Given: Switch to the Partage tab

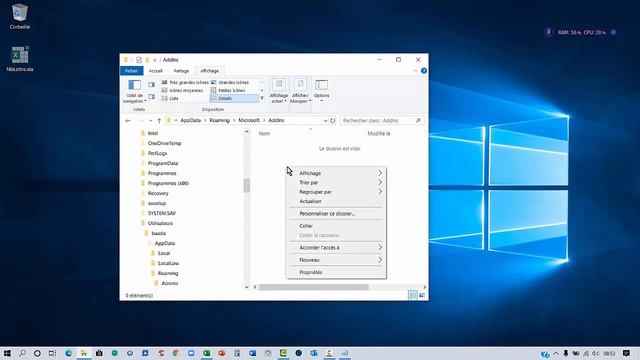Looking at the screenshot, I should (181, 71).
